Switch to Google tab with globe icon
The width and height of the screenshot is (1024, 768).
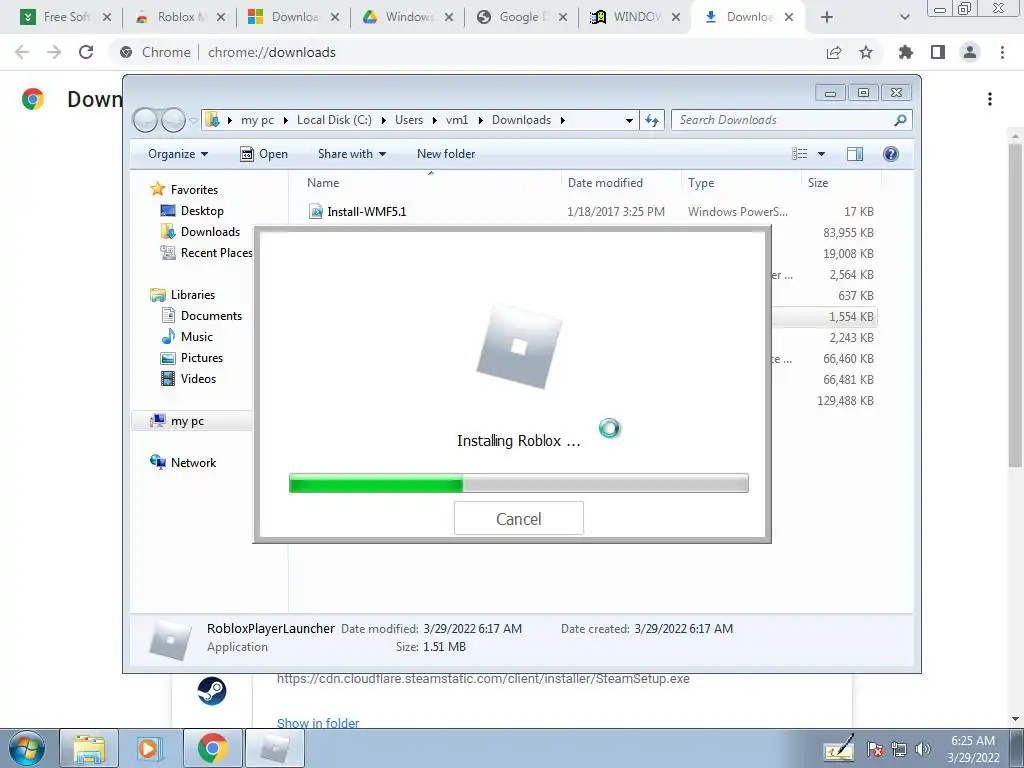(520, 18)
